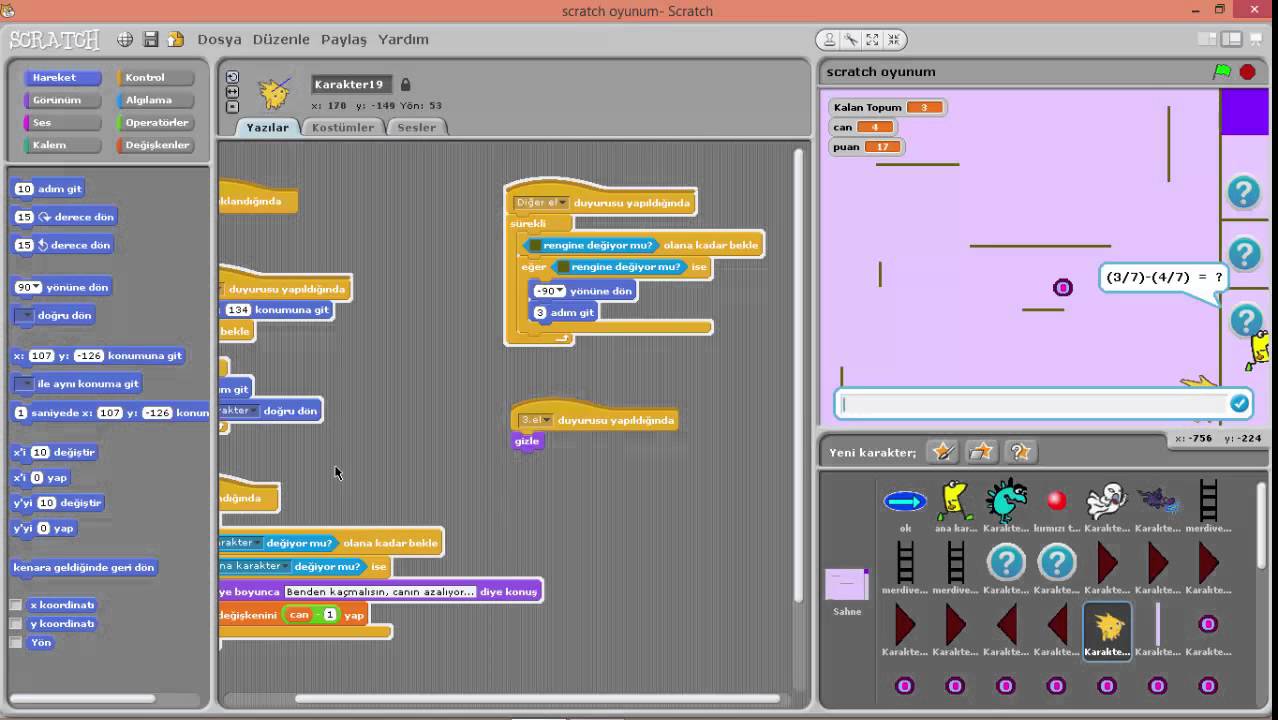Toggle the sprite drag lock icon
The width and height of the screenshot is (1278, 720).
(405, 85)
